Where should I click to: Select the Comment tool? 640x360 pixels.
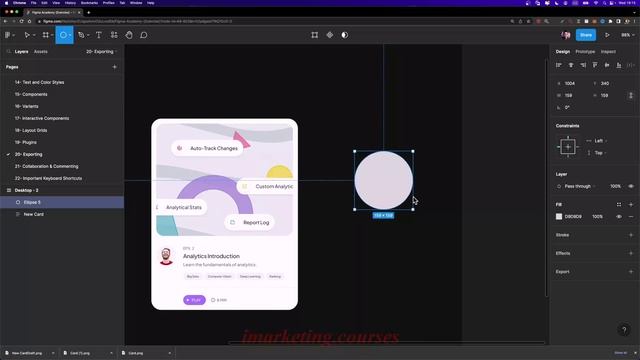pos(144,35)
